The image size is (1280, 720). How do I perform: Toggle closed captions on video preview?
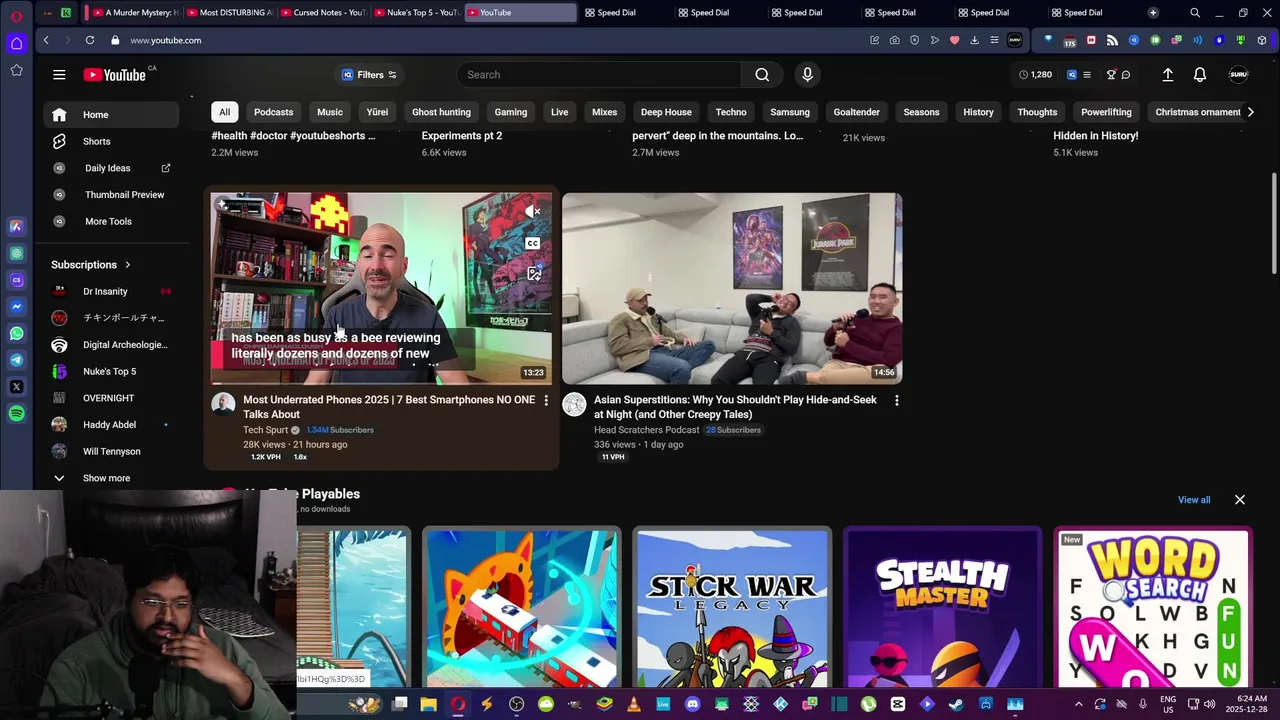point(533,243)
